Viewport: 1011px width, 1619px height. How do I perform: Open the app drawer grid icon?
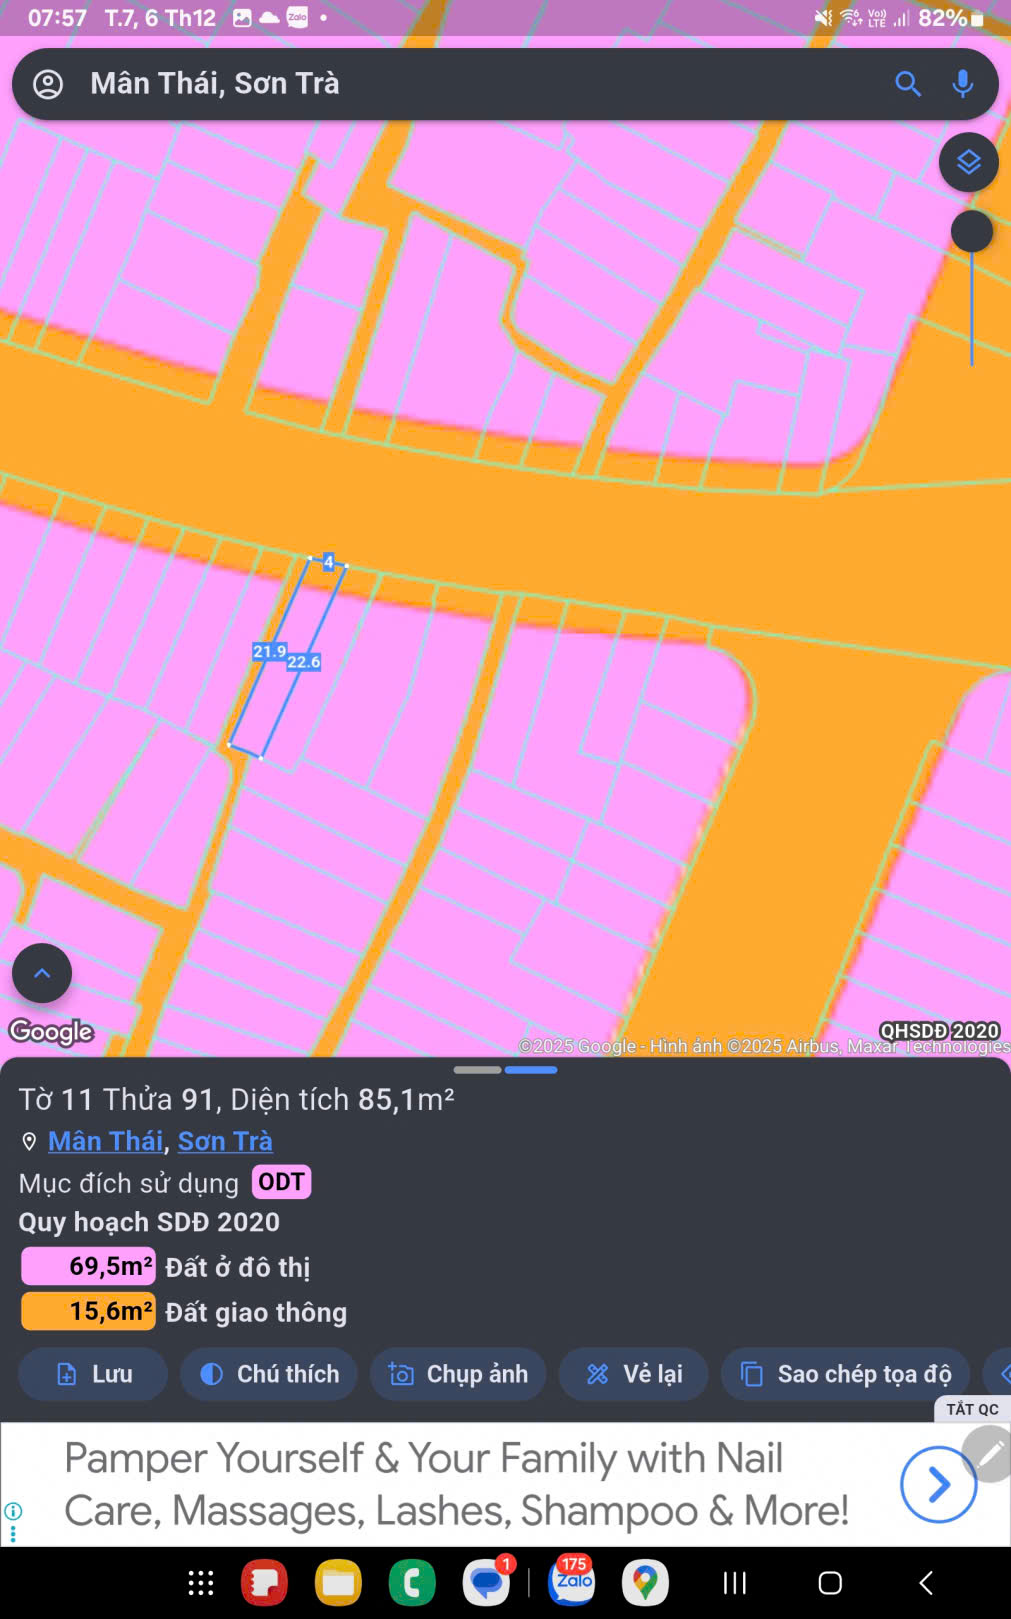201,1582
